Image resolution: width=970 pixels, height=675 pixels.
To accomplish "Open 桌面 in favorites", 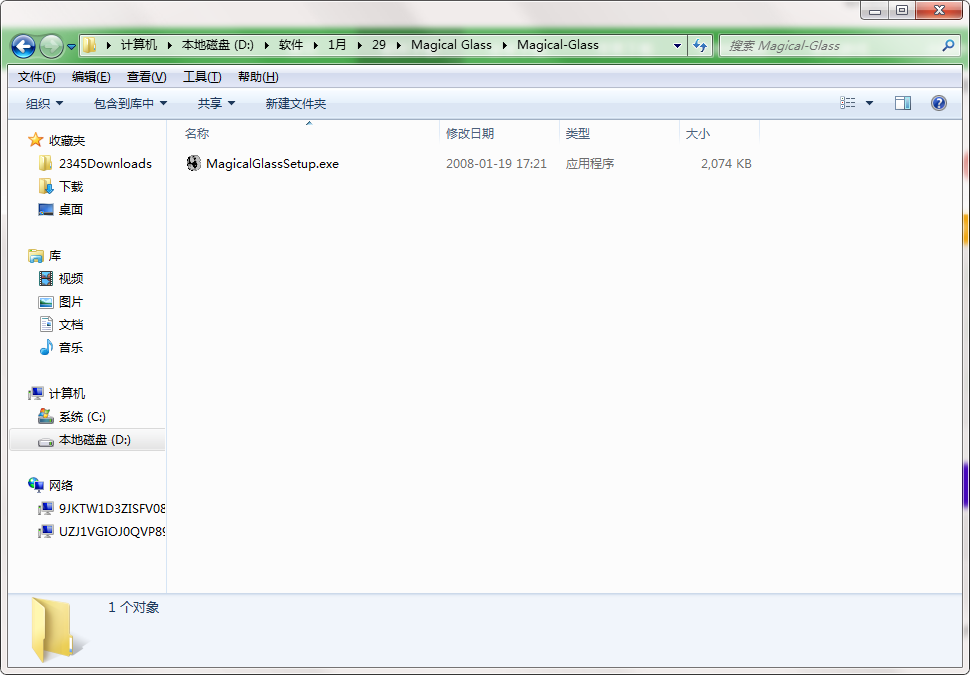I will (71, 210).
